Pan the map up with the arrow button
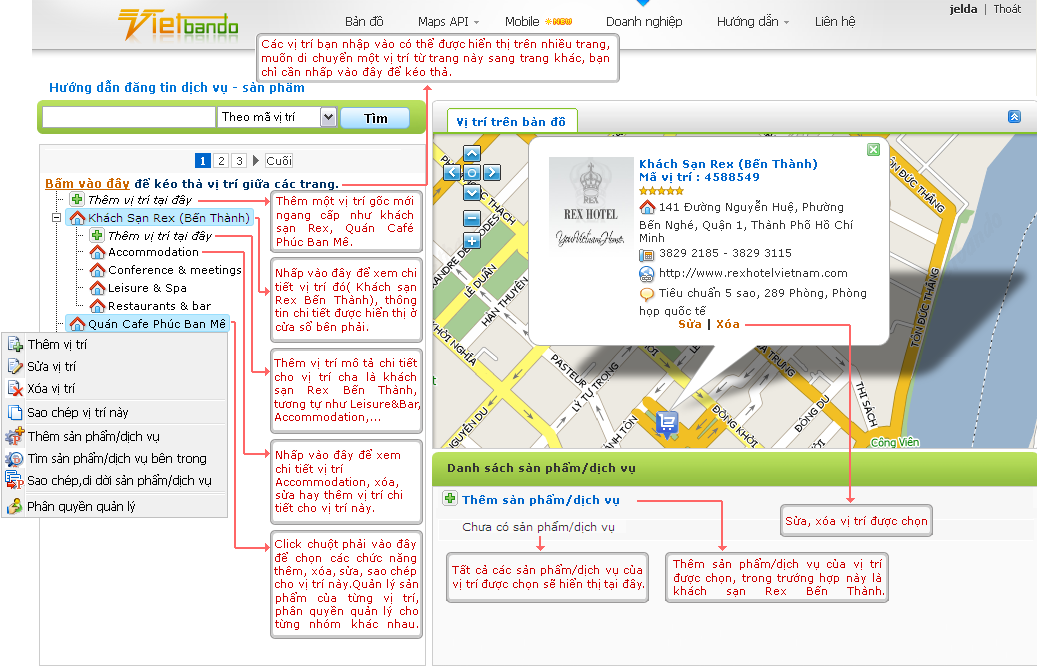1037x668 pixels. 472,154
